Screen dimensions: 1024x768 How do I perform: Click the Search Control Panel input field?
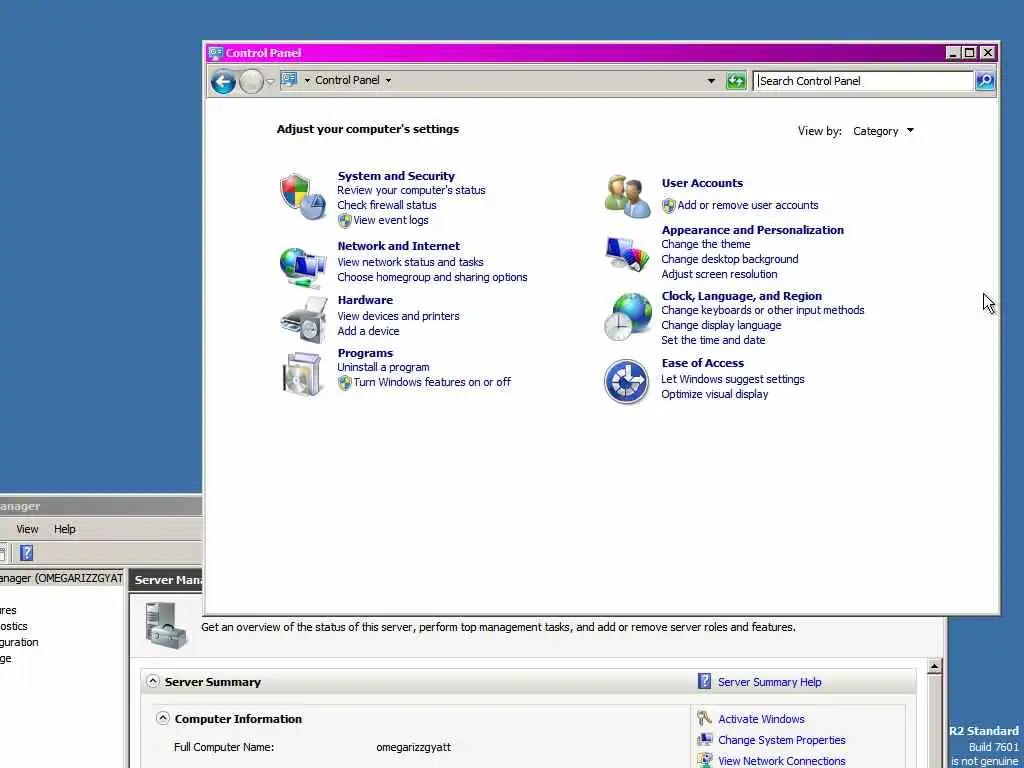863,81
